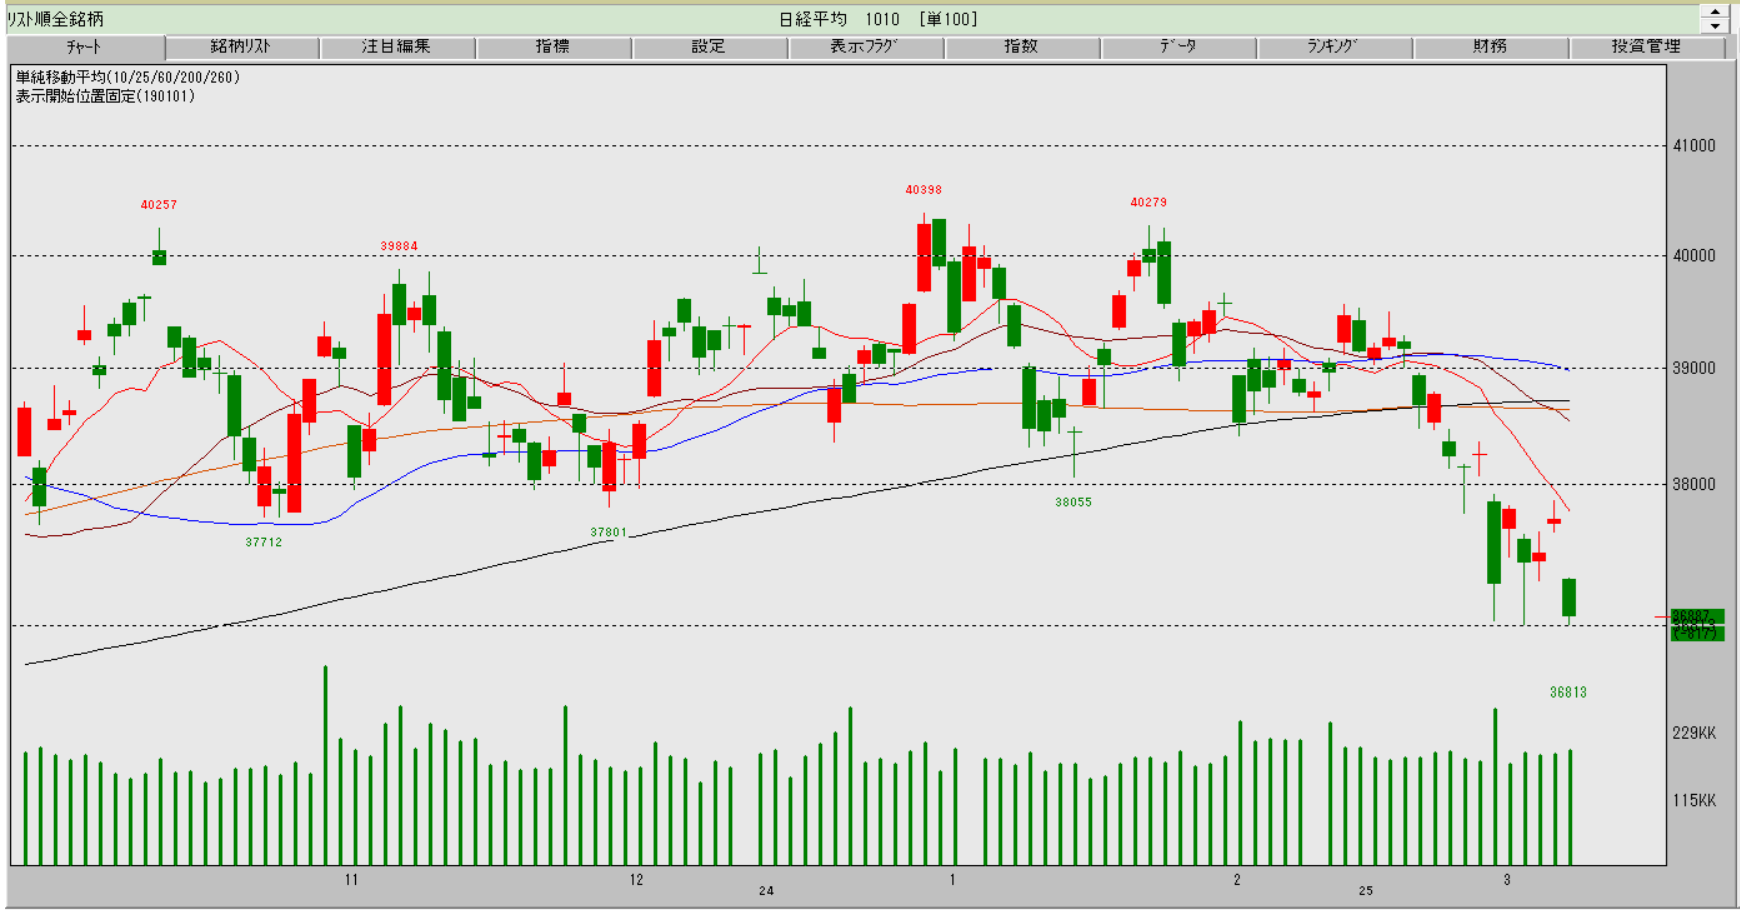Open the 表示フラグ tab
1740x910 pixels.
point(865,47)
